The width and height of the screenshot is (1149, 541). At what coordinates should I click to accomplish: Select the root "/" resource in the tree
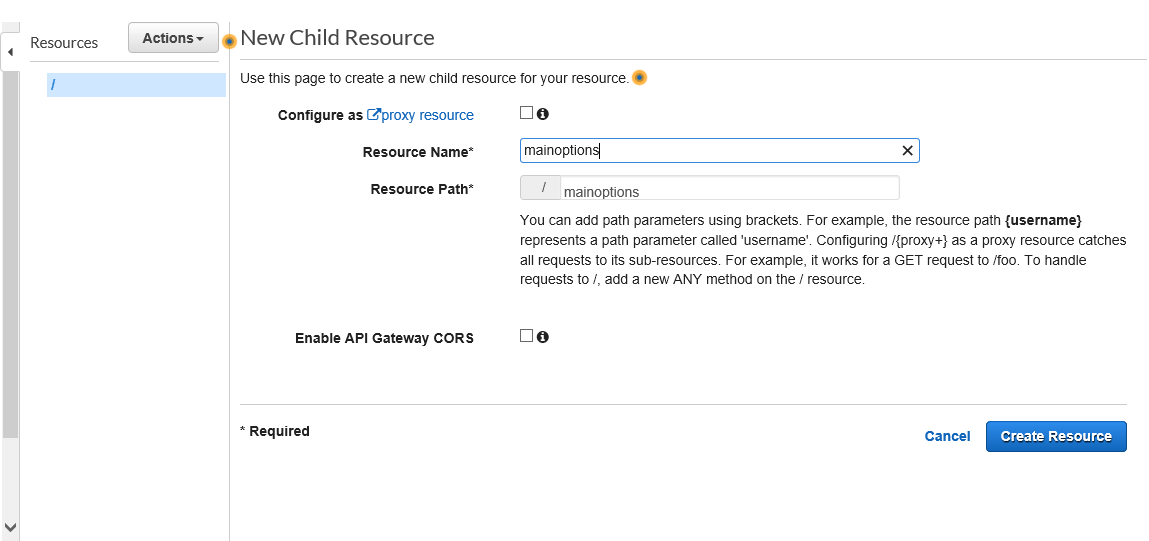pos(136,85)
